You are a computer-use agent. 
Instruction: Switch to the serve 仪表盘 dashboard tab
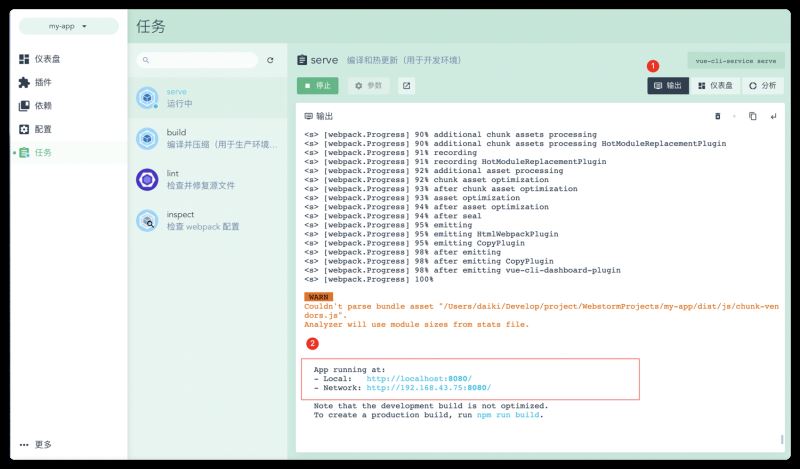click(715, 86)
